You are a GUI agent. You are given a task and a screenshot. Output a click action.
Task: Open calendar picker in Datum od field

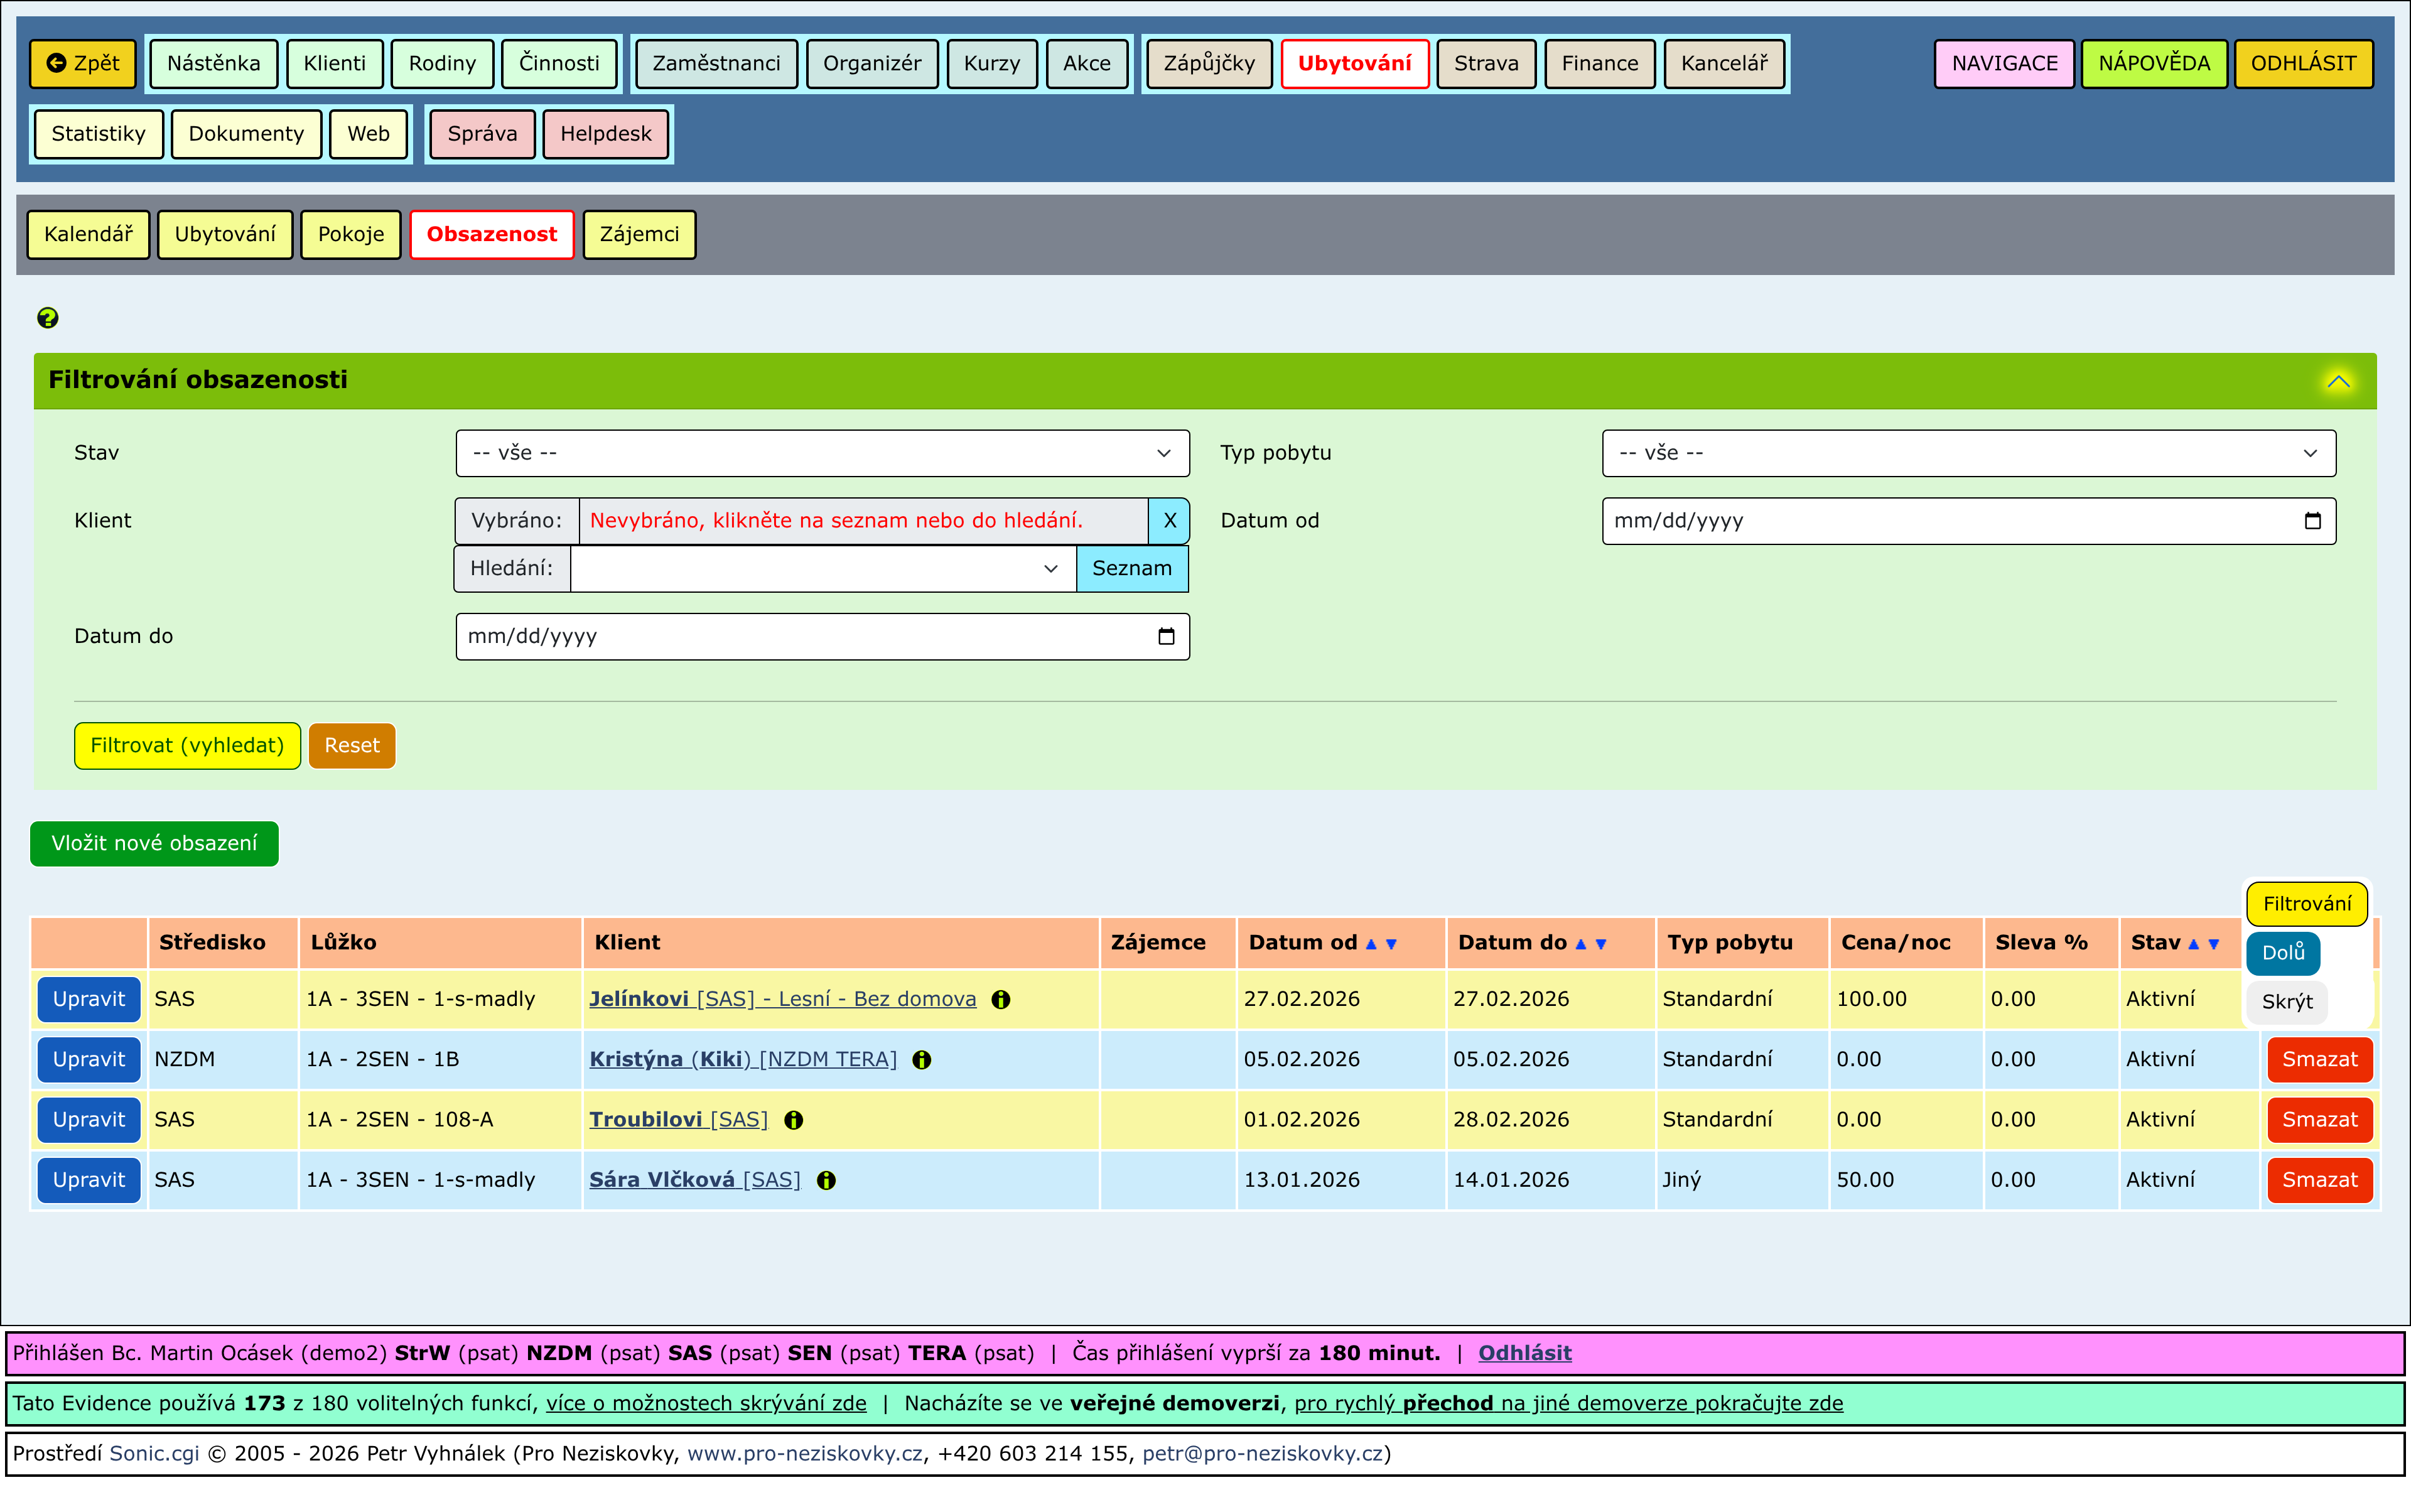point(2312,521)
